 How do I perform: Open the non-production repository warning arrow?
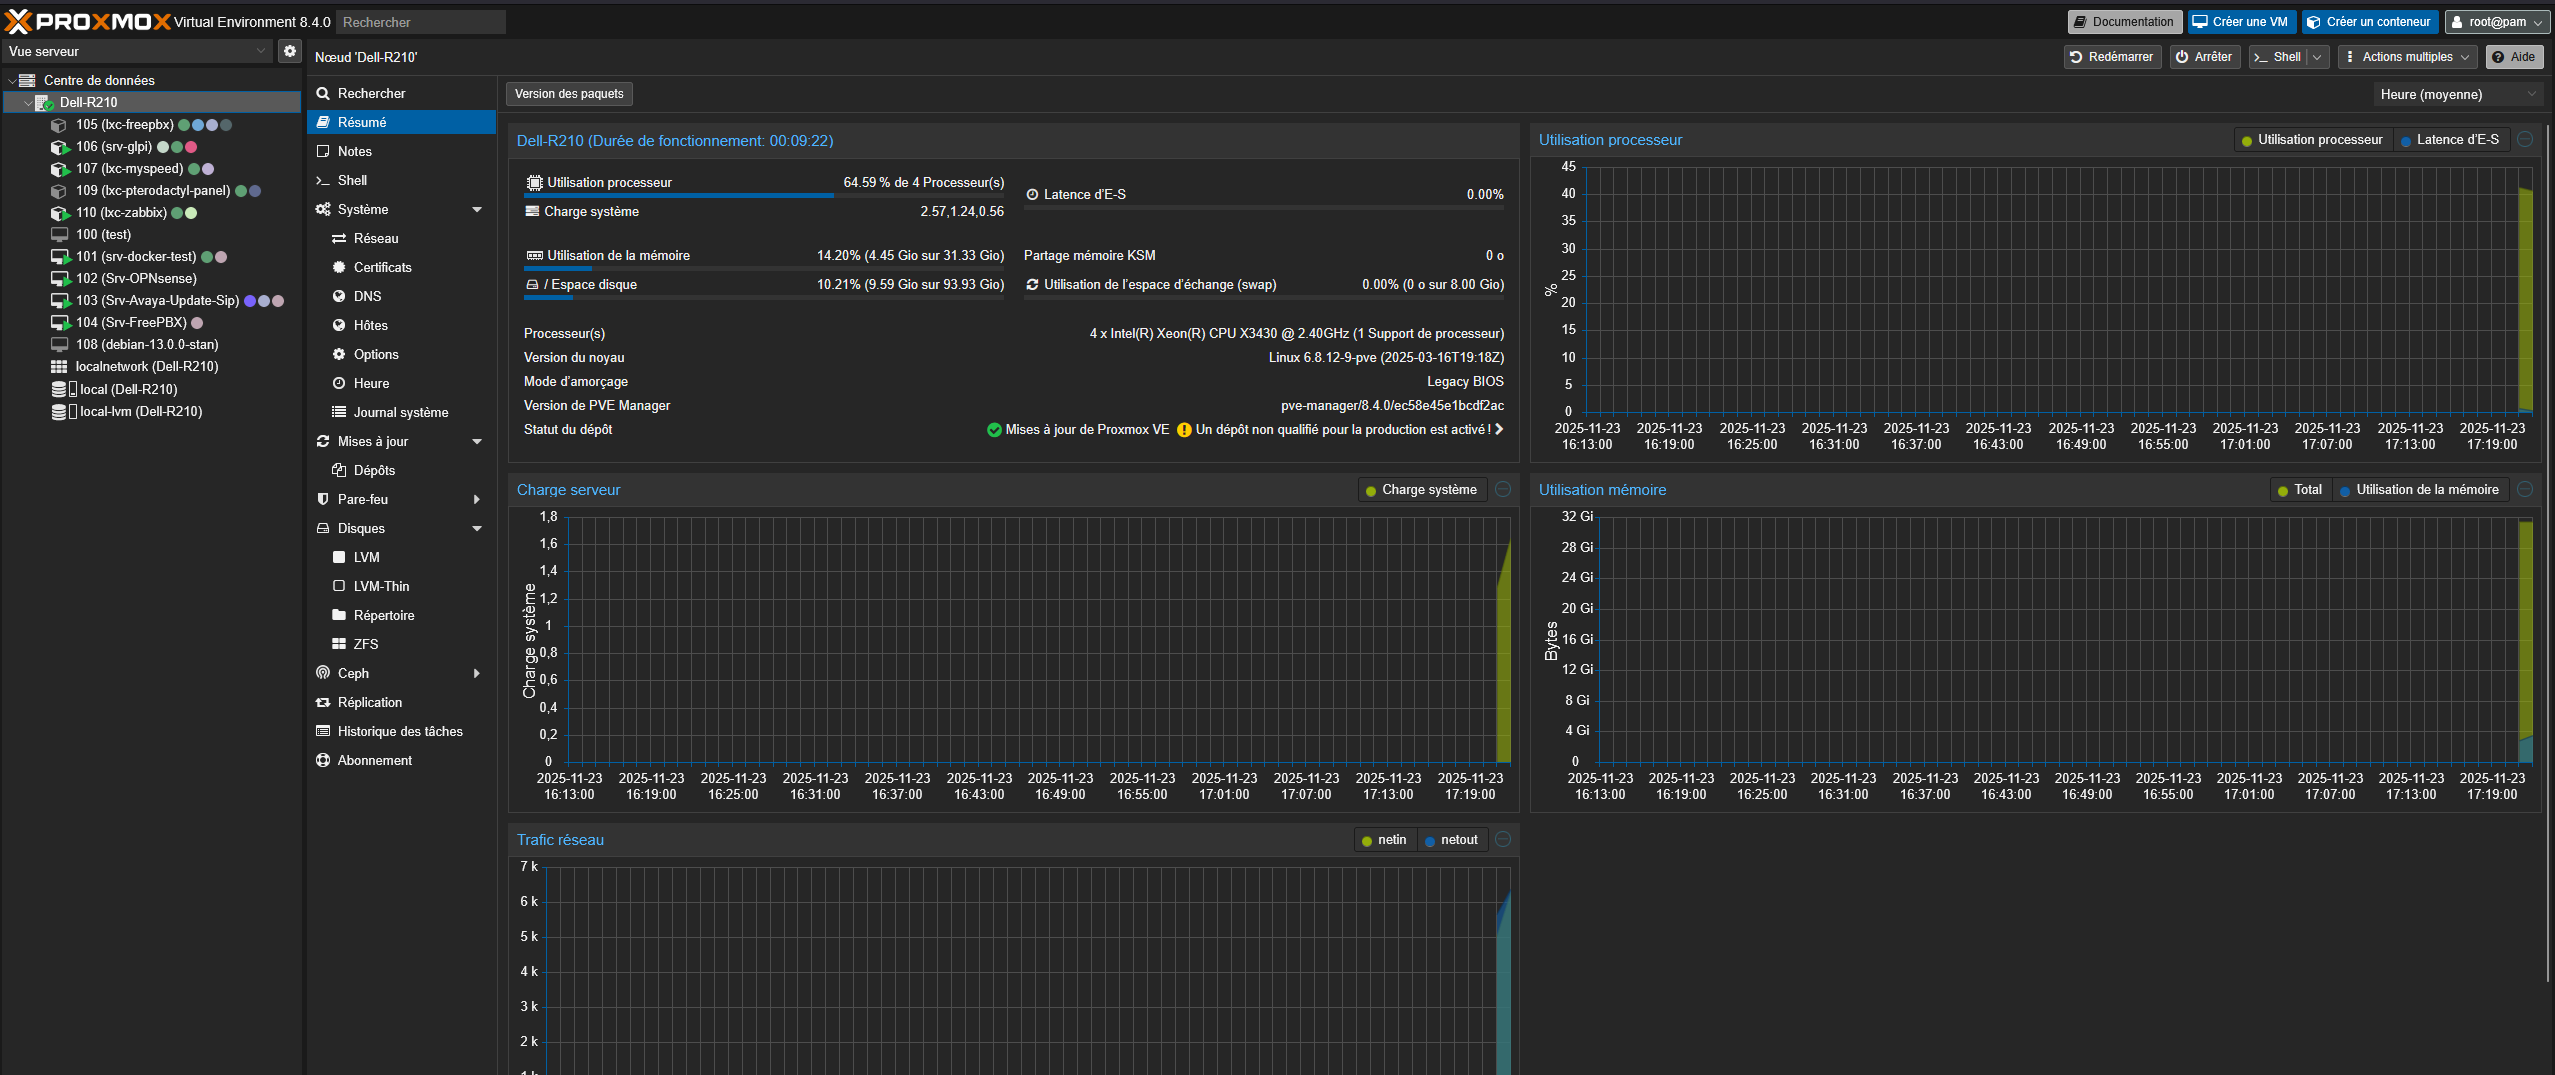click(x=1499, y=430)
